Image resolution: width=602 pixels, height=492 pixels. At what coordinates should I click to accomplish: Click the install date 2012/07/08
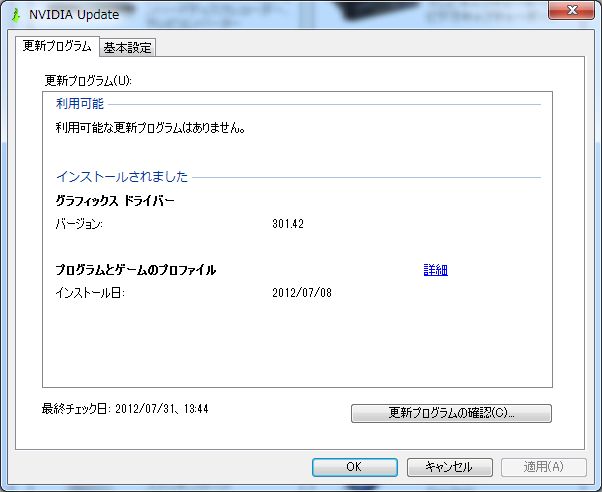(302, 293)
